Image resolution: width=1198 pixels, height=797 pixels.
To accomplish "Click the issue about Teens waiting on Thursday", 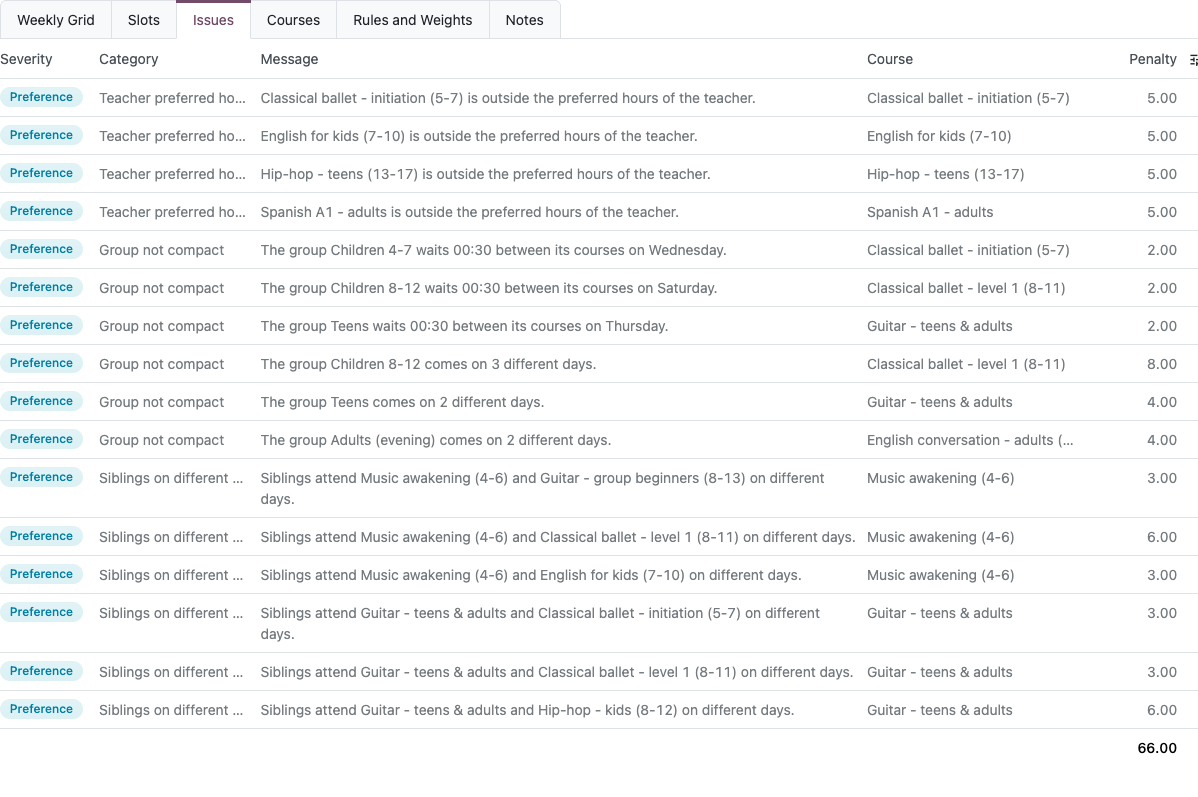I will click(x=465, y=326).
